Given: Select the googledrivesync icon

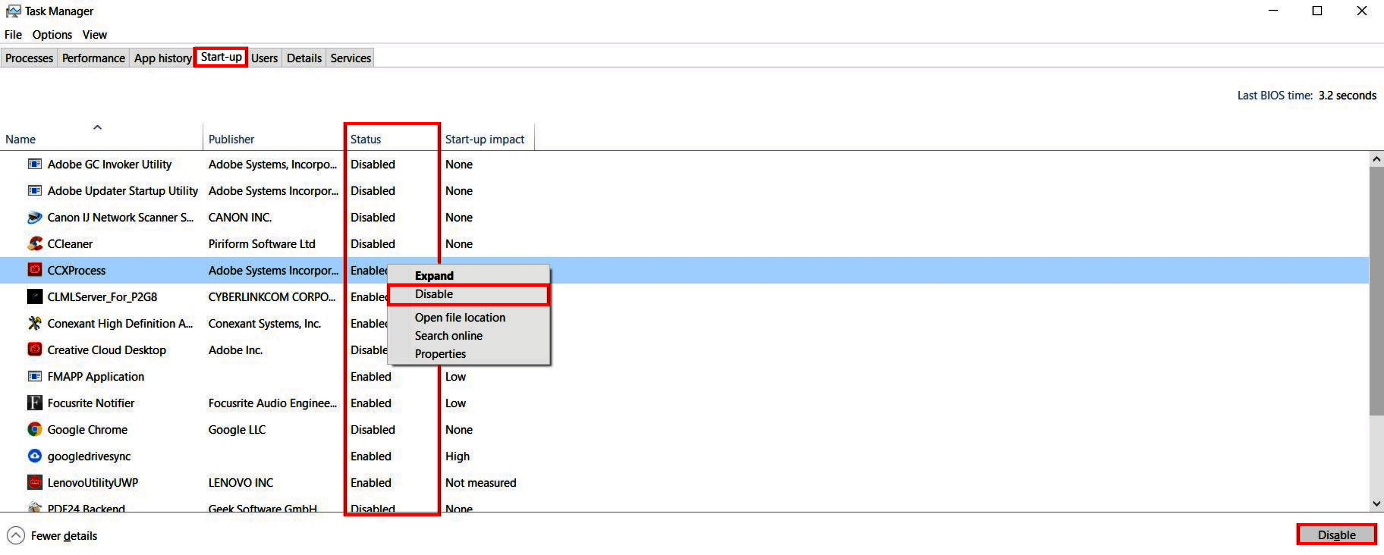Looking at the screenshot, I should click(35, 456).
